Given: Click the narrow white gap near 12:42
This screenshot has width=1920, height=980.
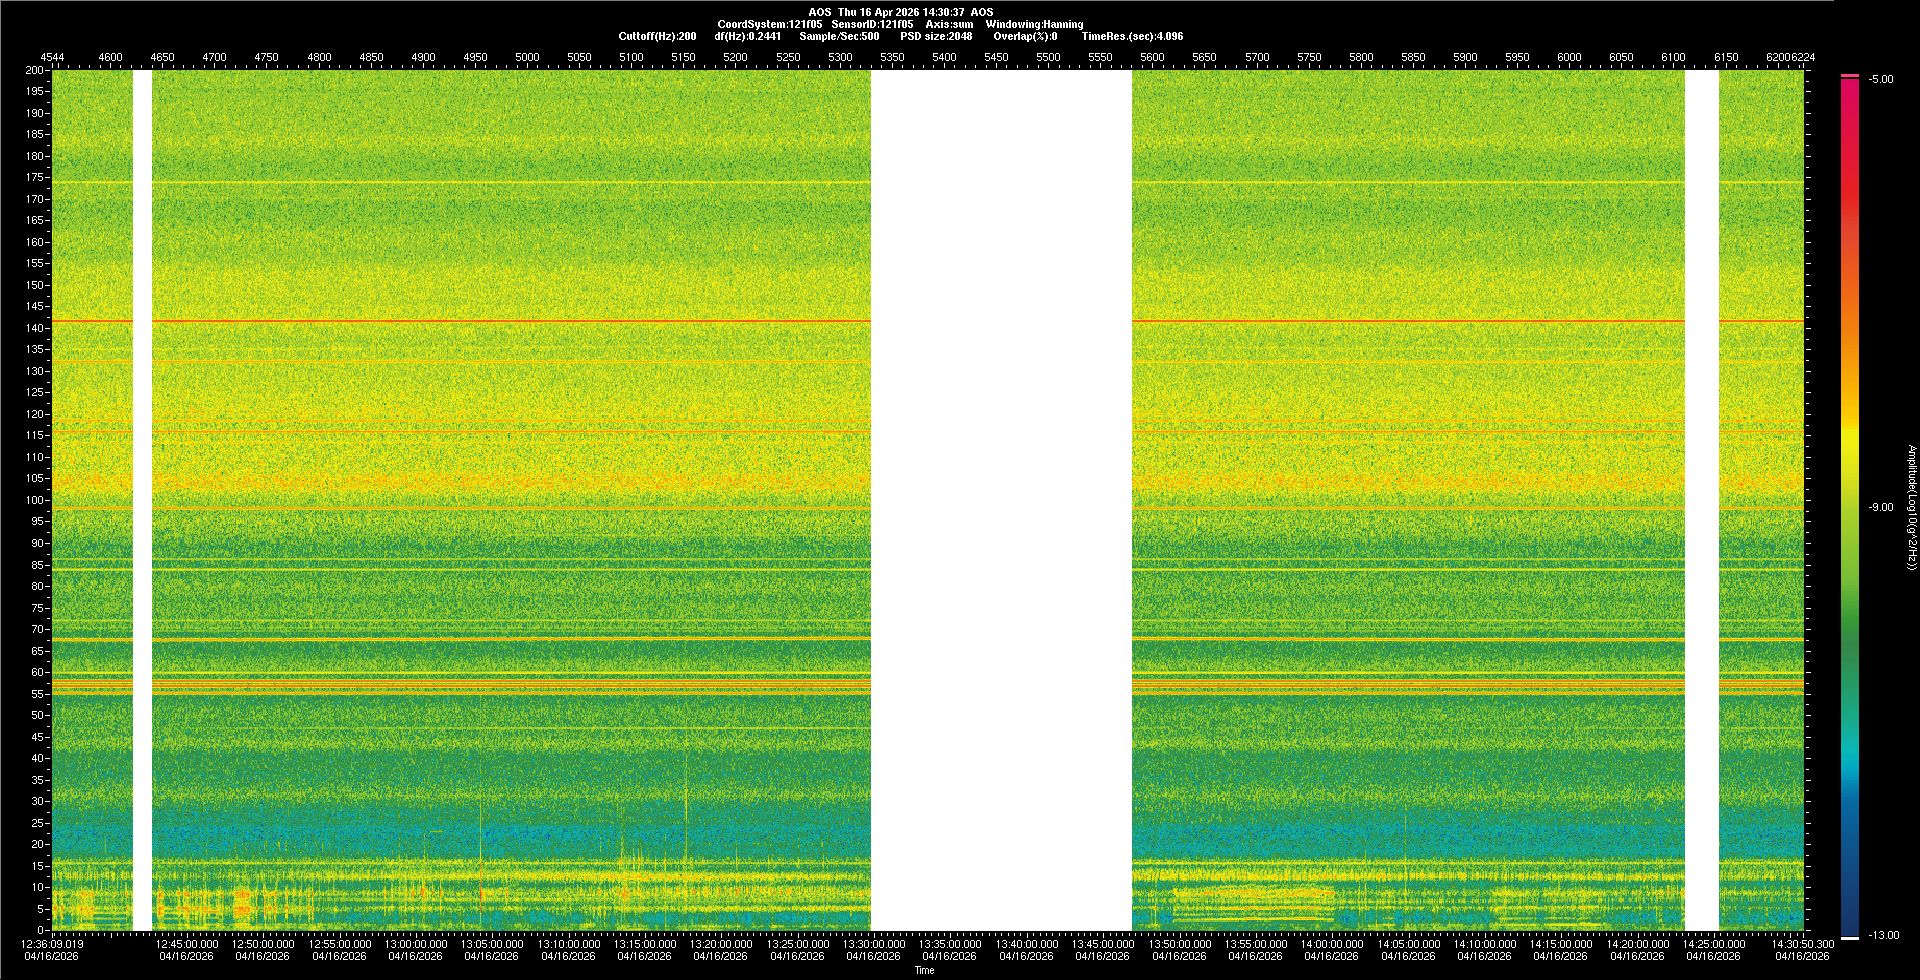Looking at the screenshot, I should point(142,500).
